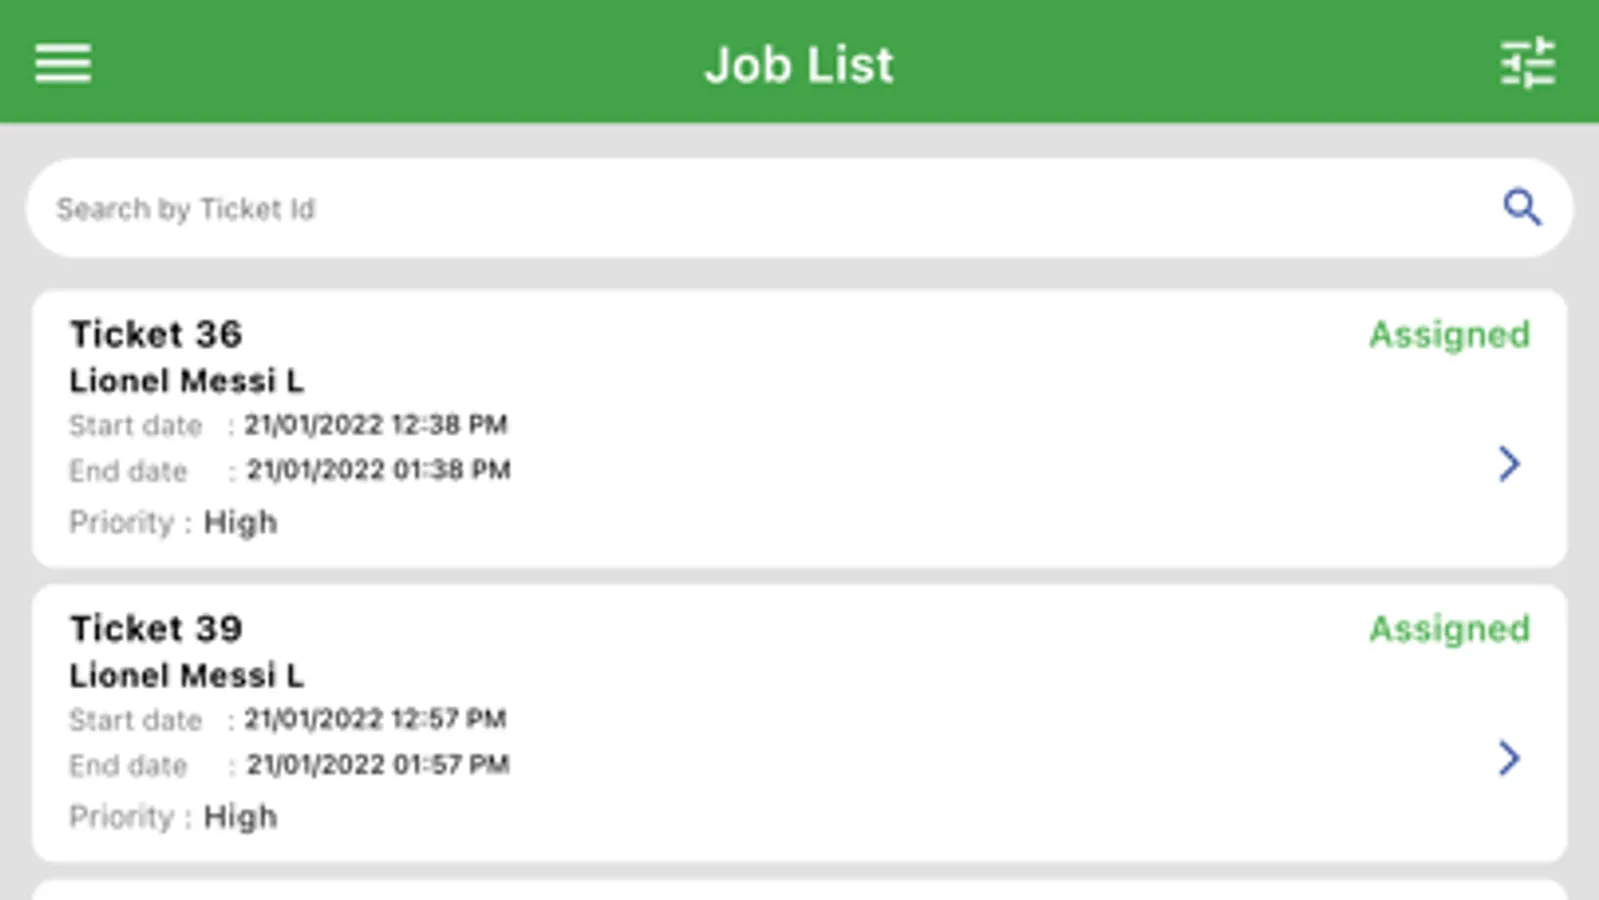Select the Ticket 36 title
This screenshot has height=900, width=1599.
pos(156,334)
